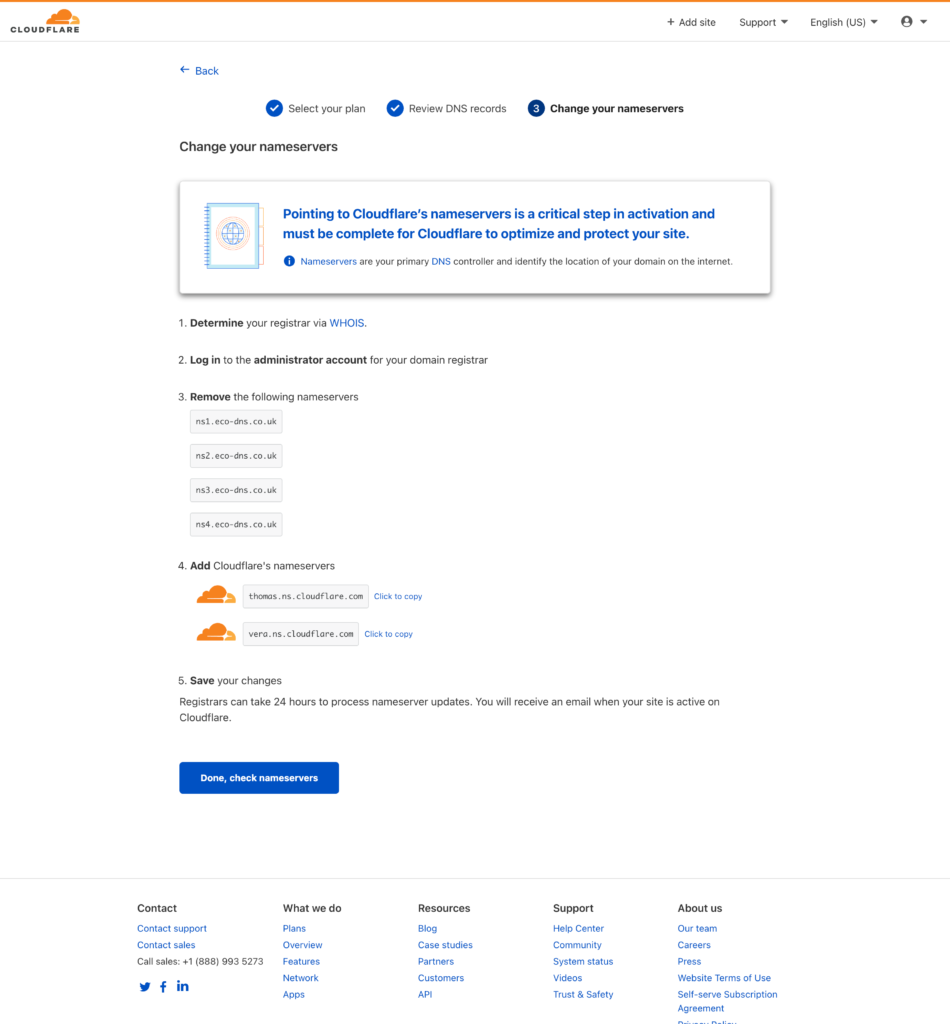Open Cloudflare's Twitter page via footer icon
Viewport: 950px width, 1024px height.
pyautogui.click(x=144, y=986)
